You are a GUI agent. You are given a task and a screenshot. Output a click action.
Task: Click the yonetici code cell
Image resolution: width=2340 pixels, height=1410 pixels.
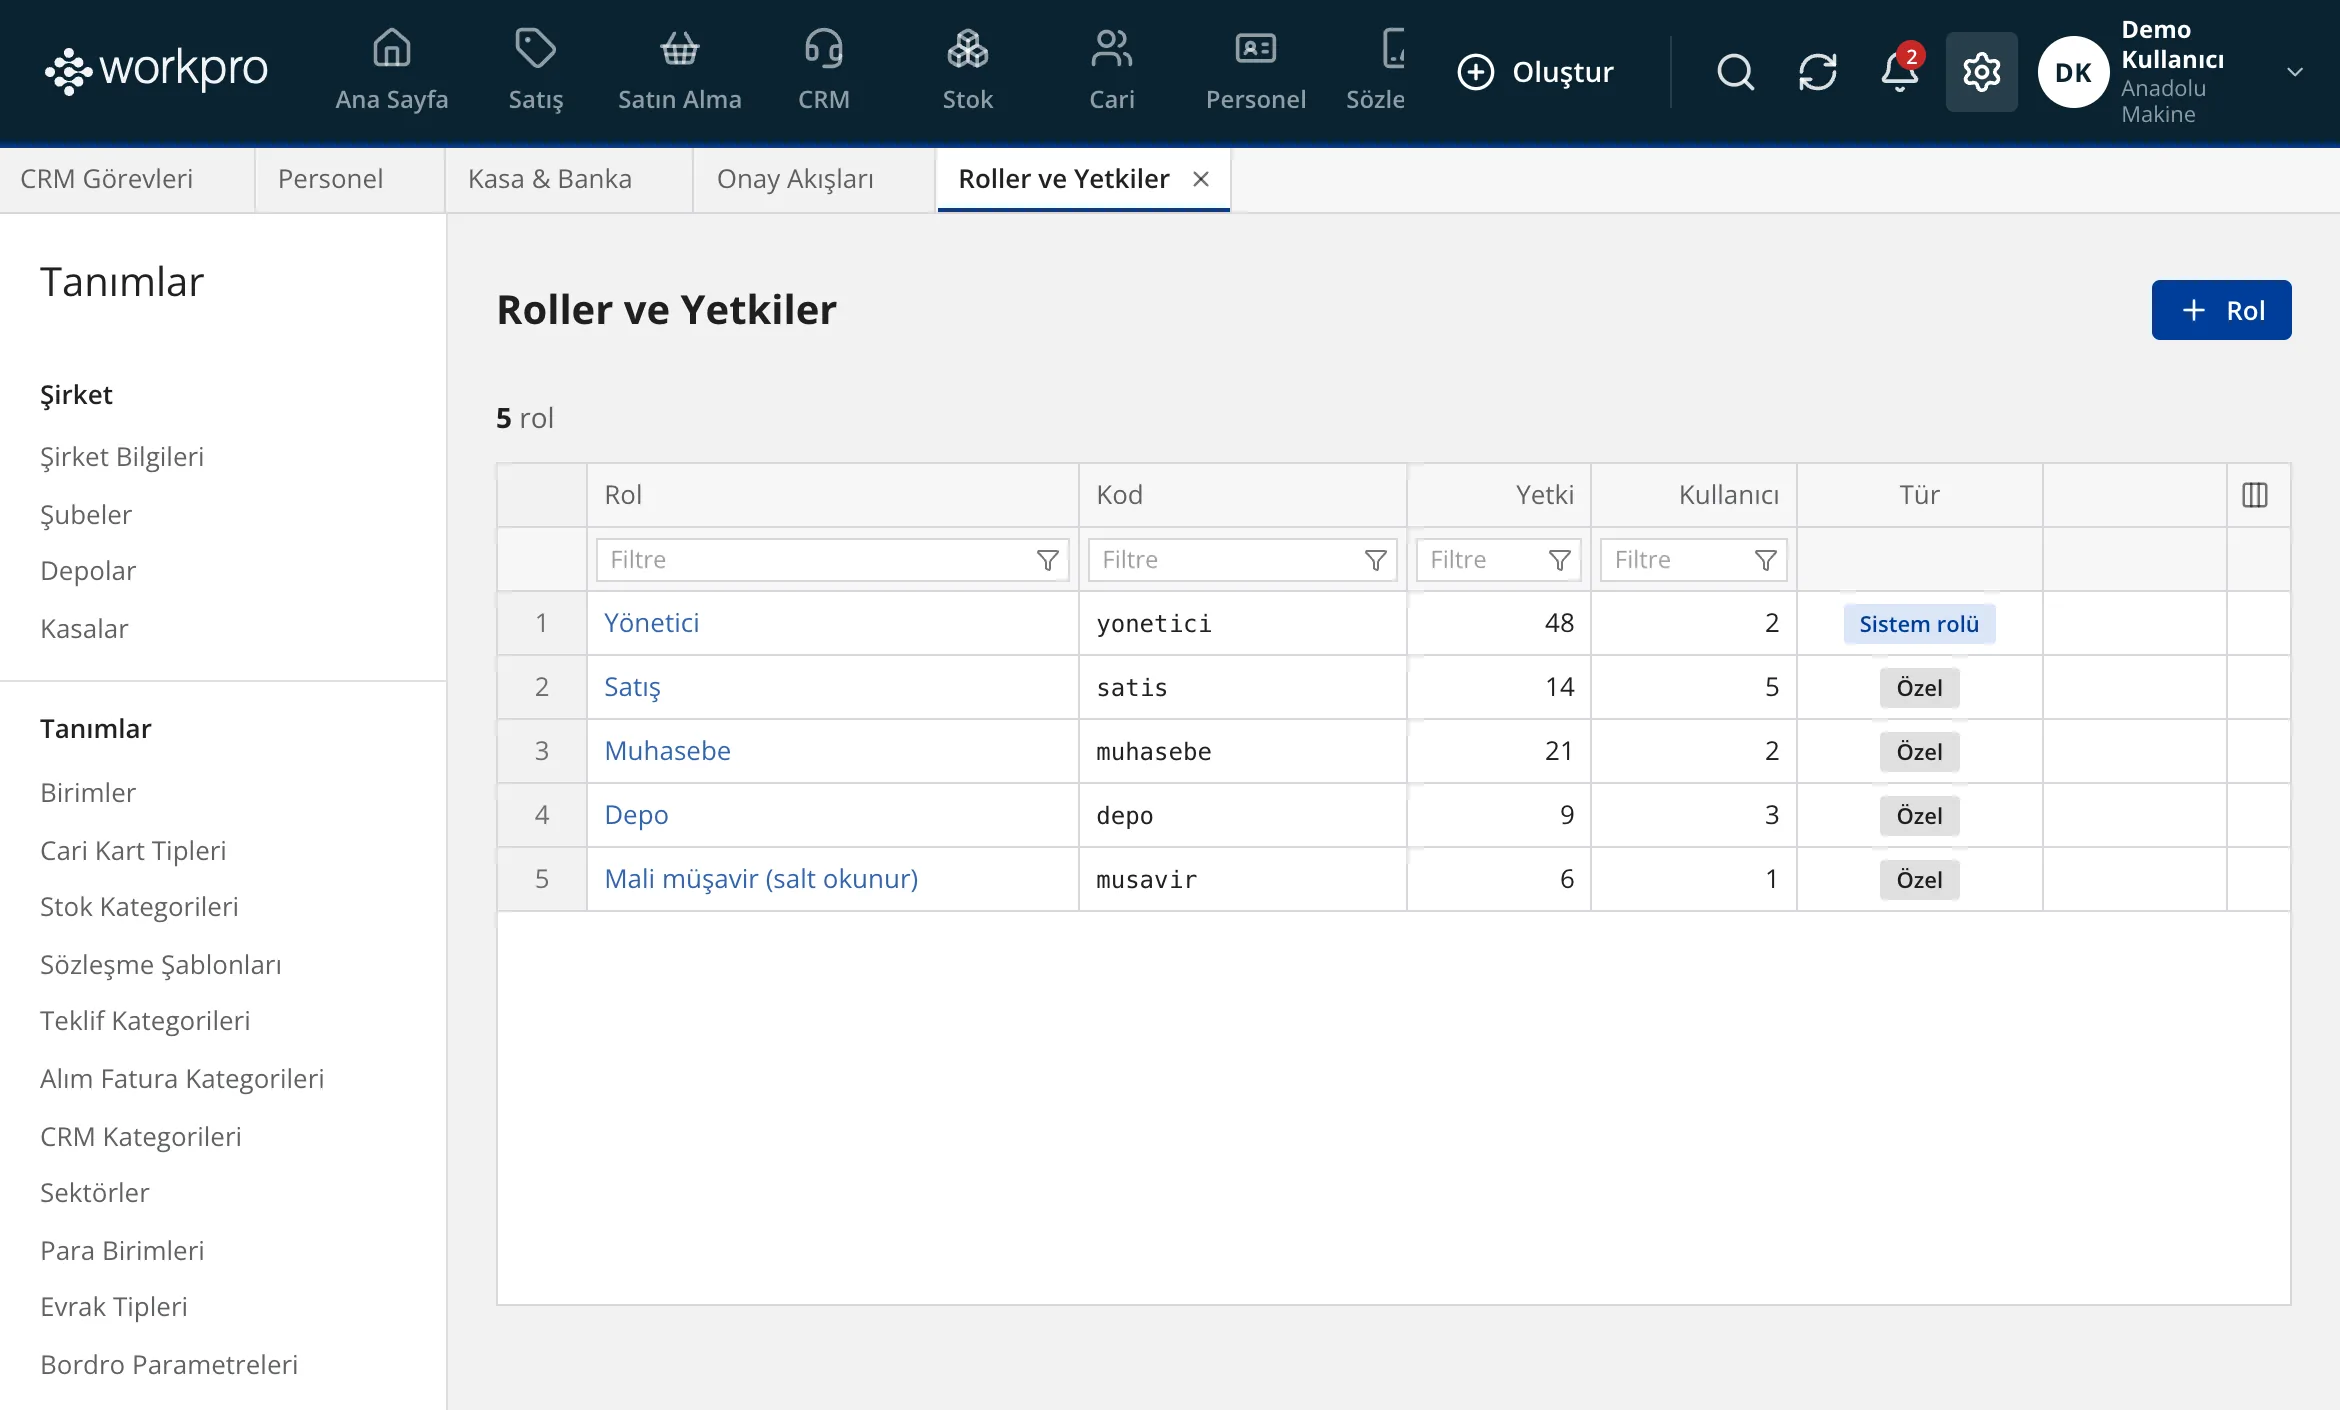pyautogui.click(x=1243, y=623)
